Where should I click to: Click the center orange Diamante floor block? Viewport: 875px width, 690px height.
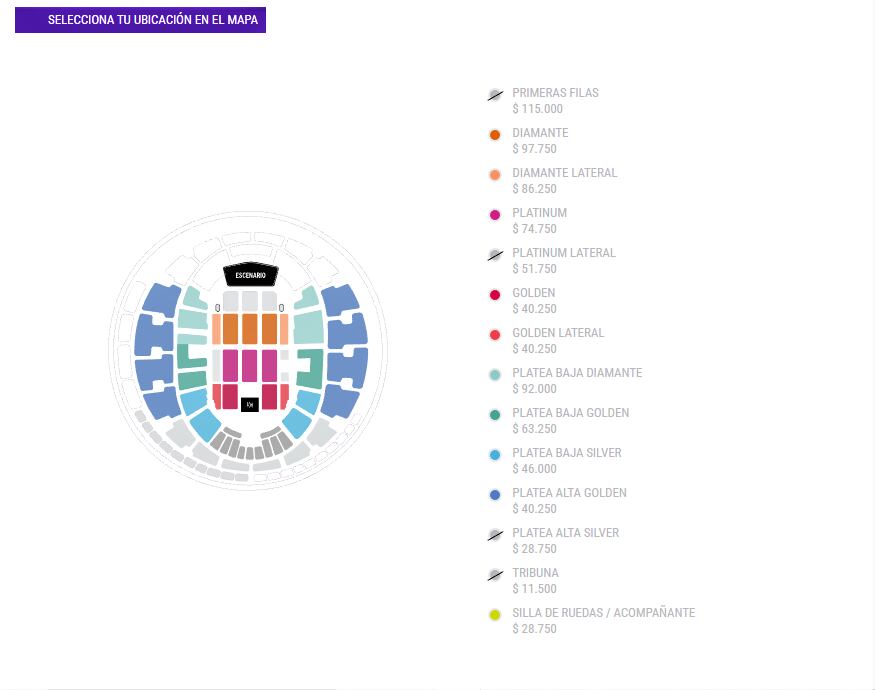click(249, 329)
